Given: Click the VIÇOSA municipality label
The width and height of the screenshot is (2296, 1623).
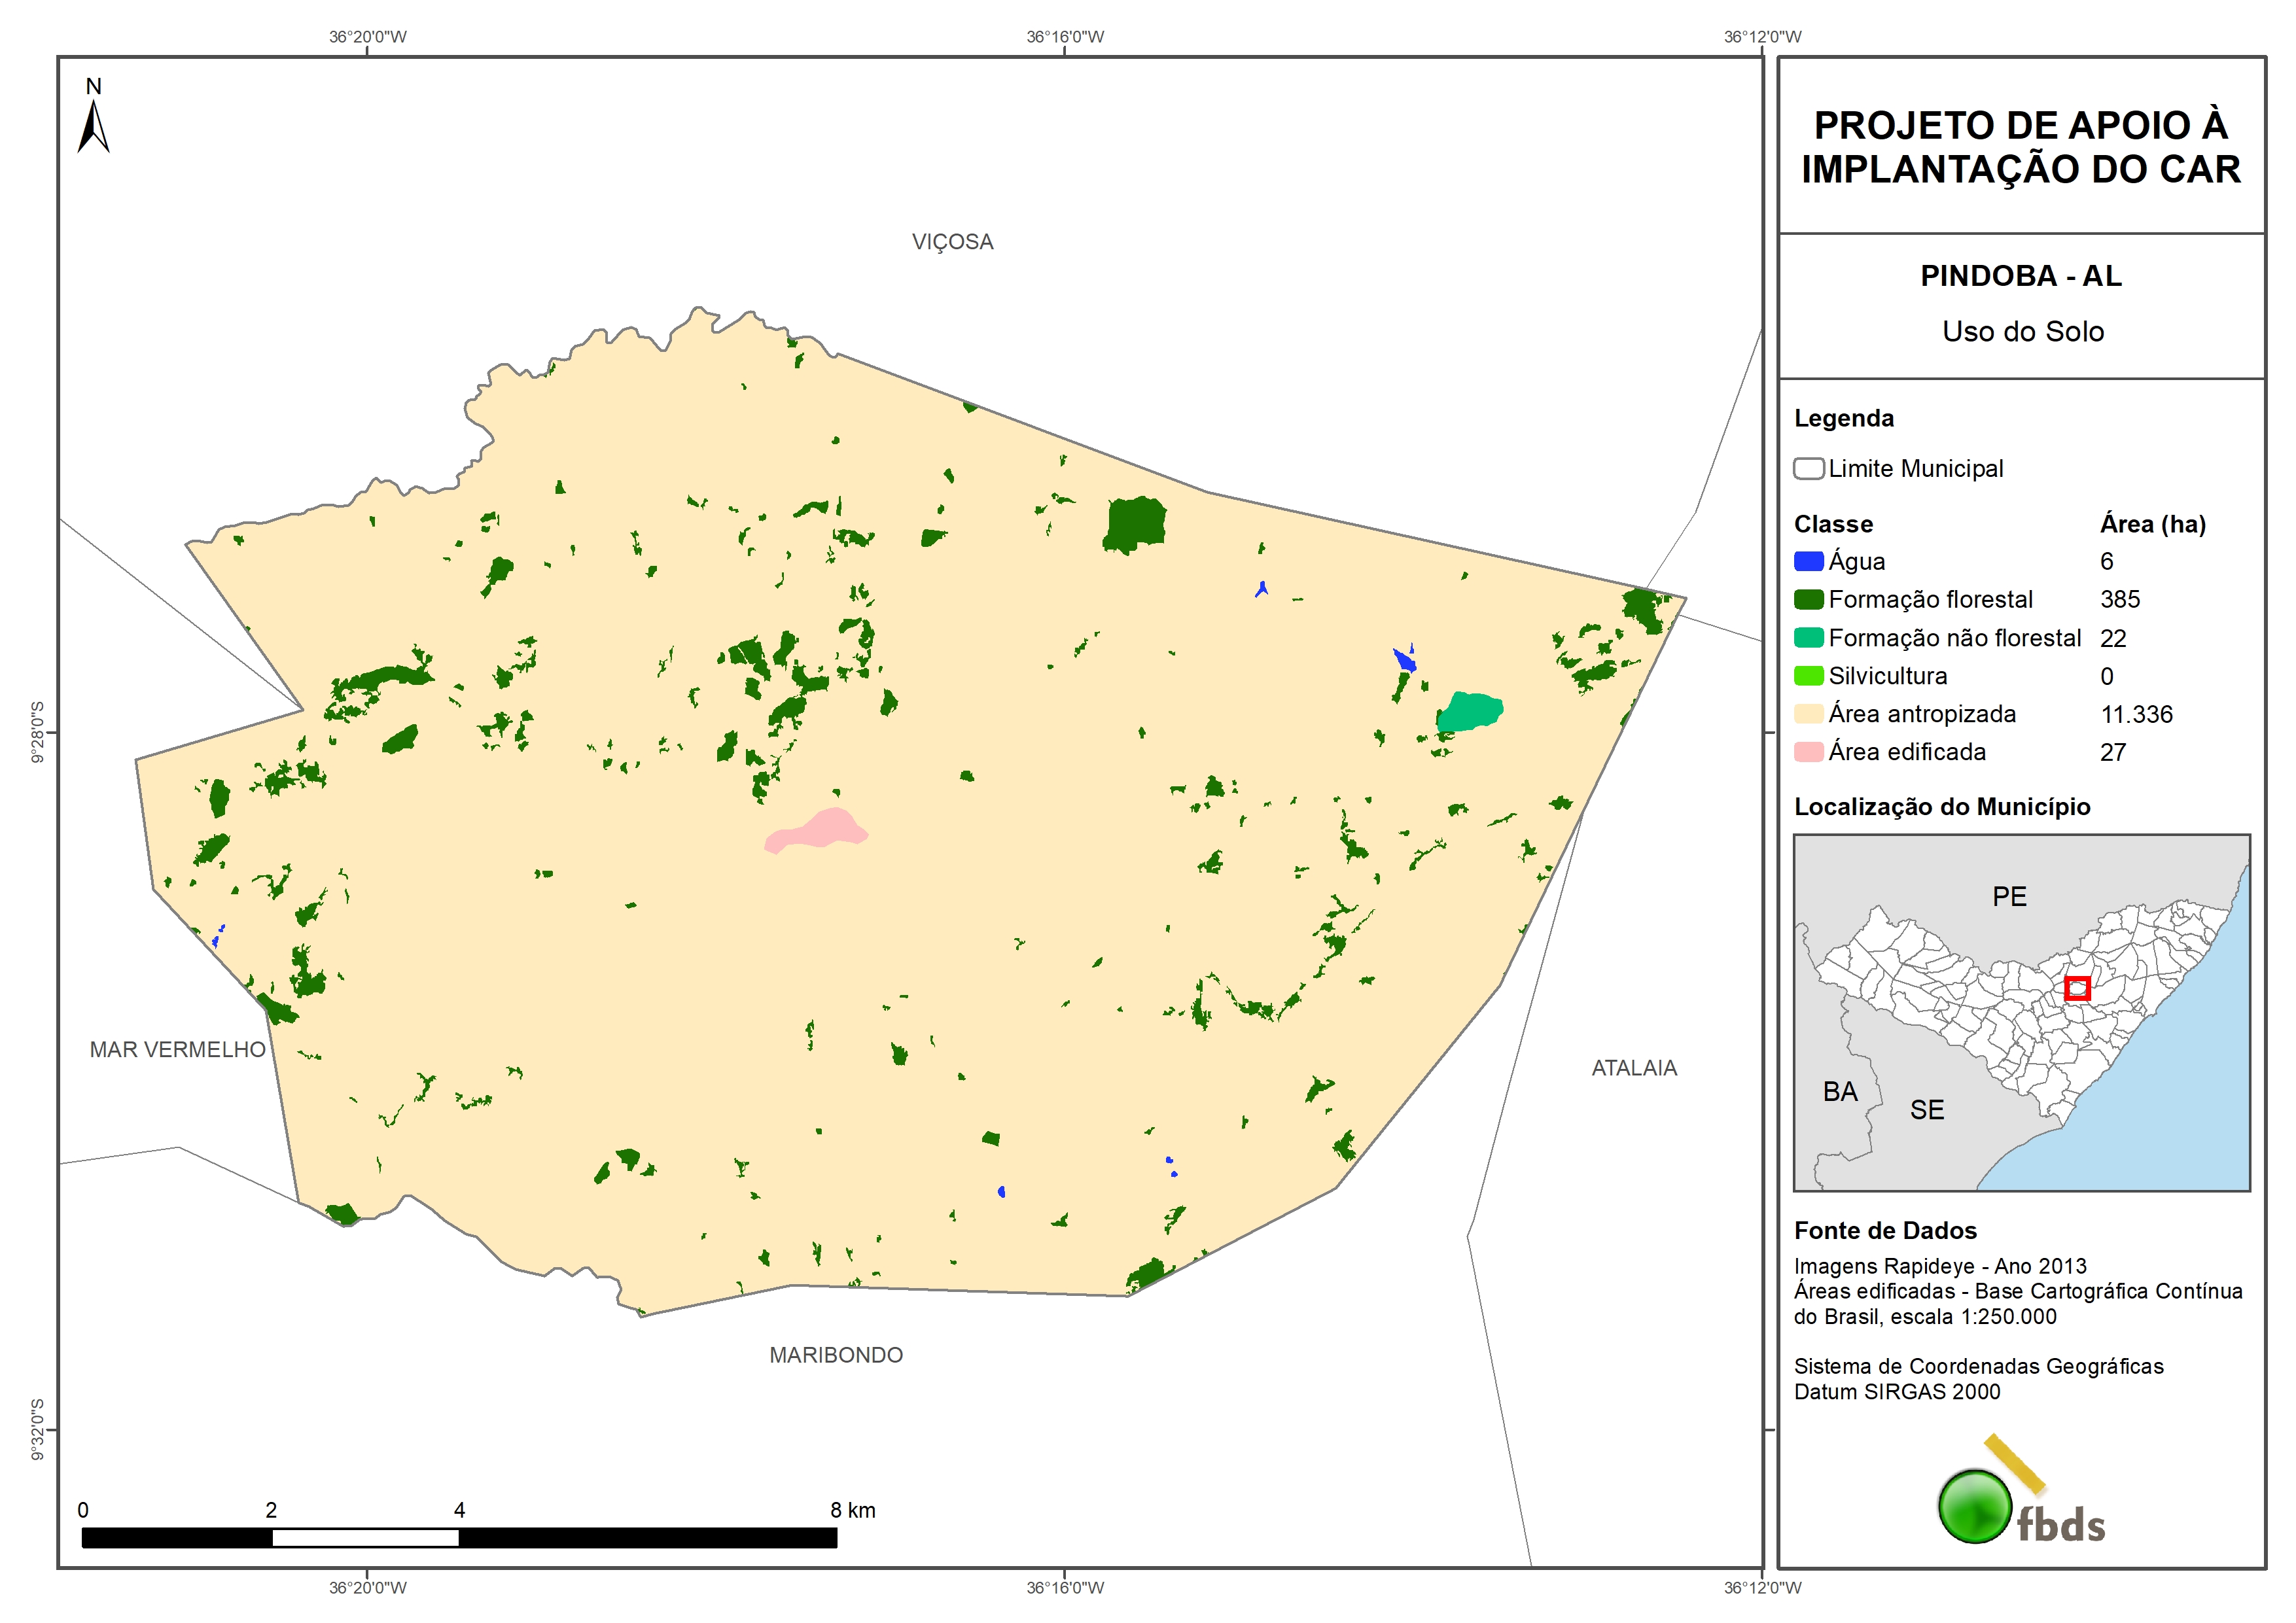Looking at the screenshot, I should [952, 242].
